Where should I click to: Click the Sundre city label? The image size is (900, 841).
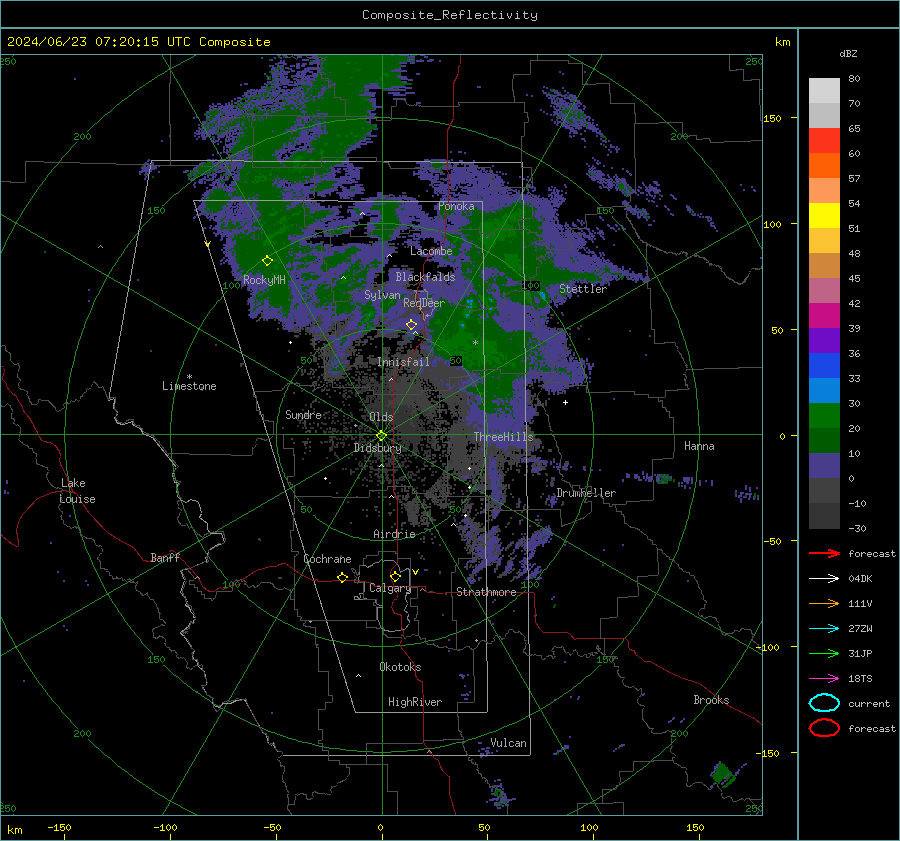click(304, 414)
